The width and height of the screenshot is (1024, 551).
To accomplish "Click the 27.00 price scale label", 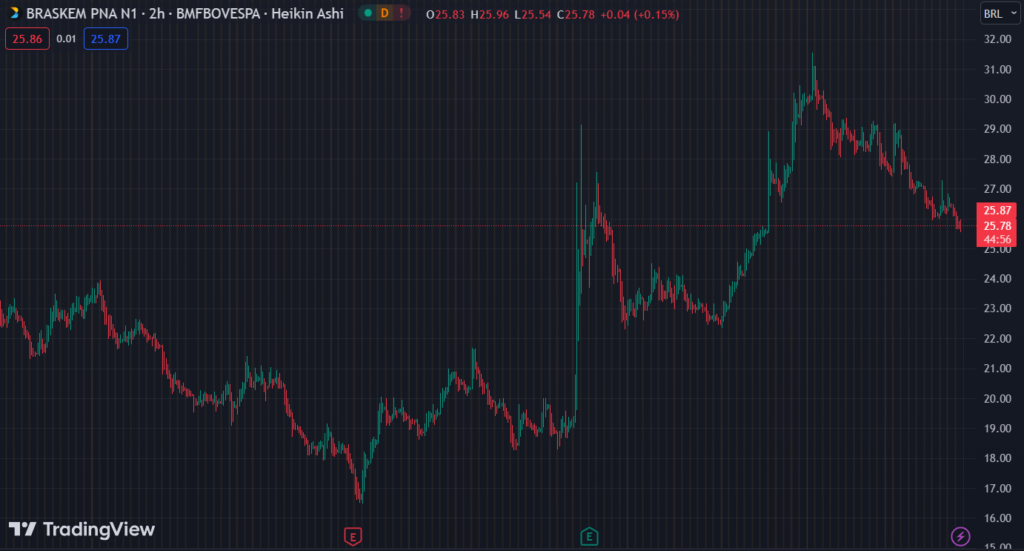I will pyautogui.click(x=997, y=189).
